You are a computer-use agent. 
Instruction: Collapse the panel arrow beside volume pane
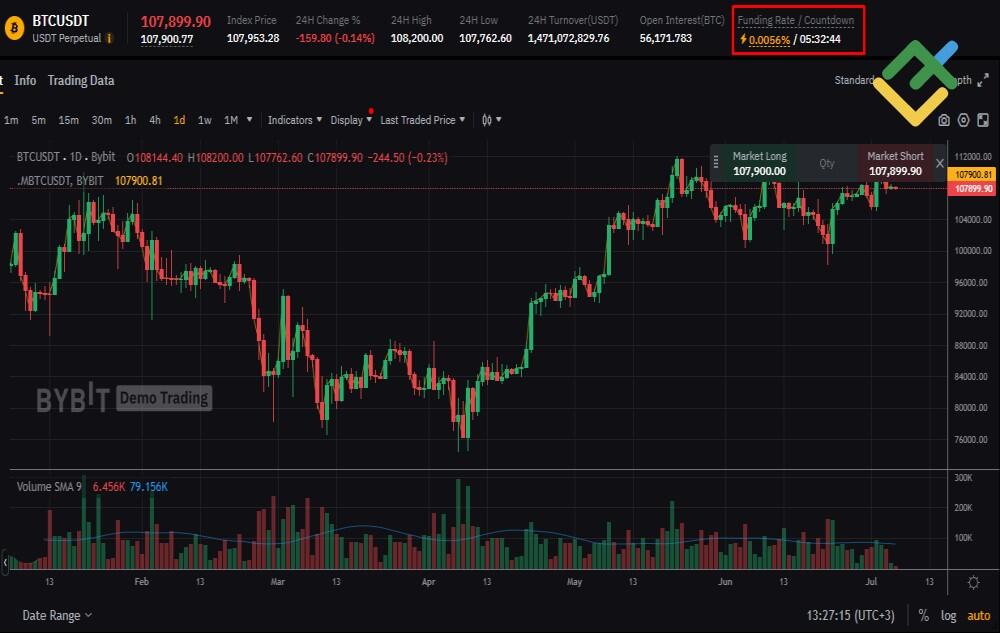[x=5, y=562]
